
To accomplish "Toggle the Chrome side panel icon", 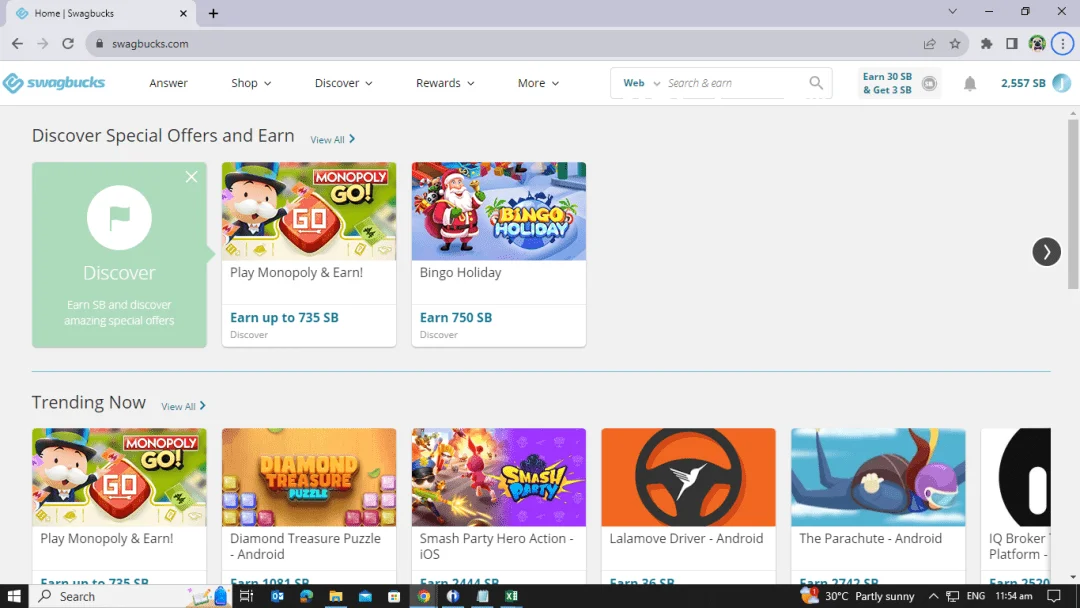I will [1012, 43].
